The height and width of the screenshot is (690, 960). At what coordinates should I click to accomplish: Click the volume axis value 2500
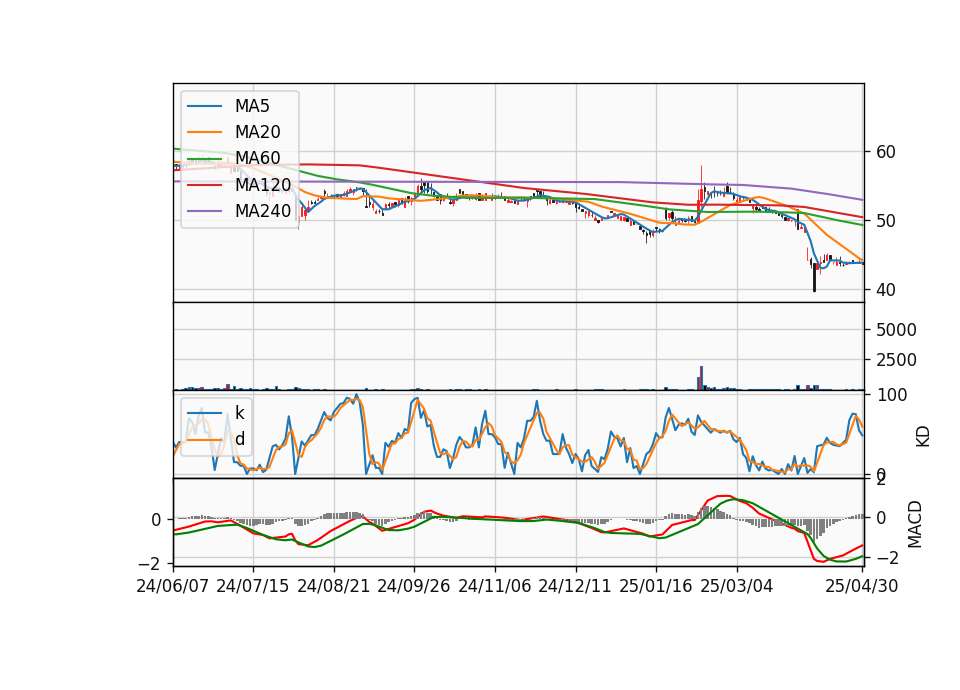[x=896, y=360]
